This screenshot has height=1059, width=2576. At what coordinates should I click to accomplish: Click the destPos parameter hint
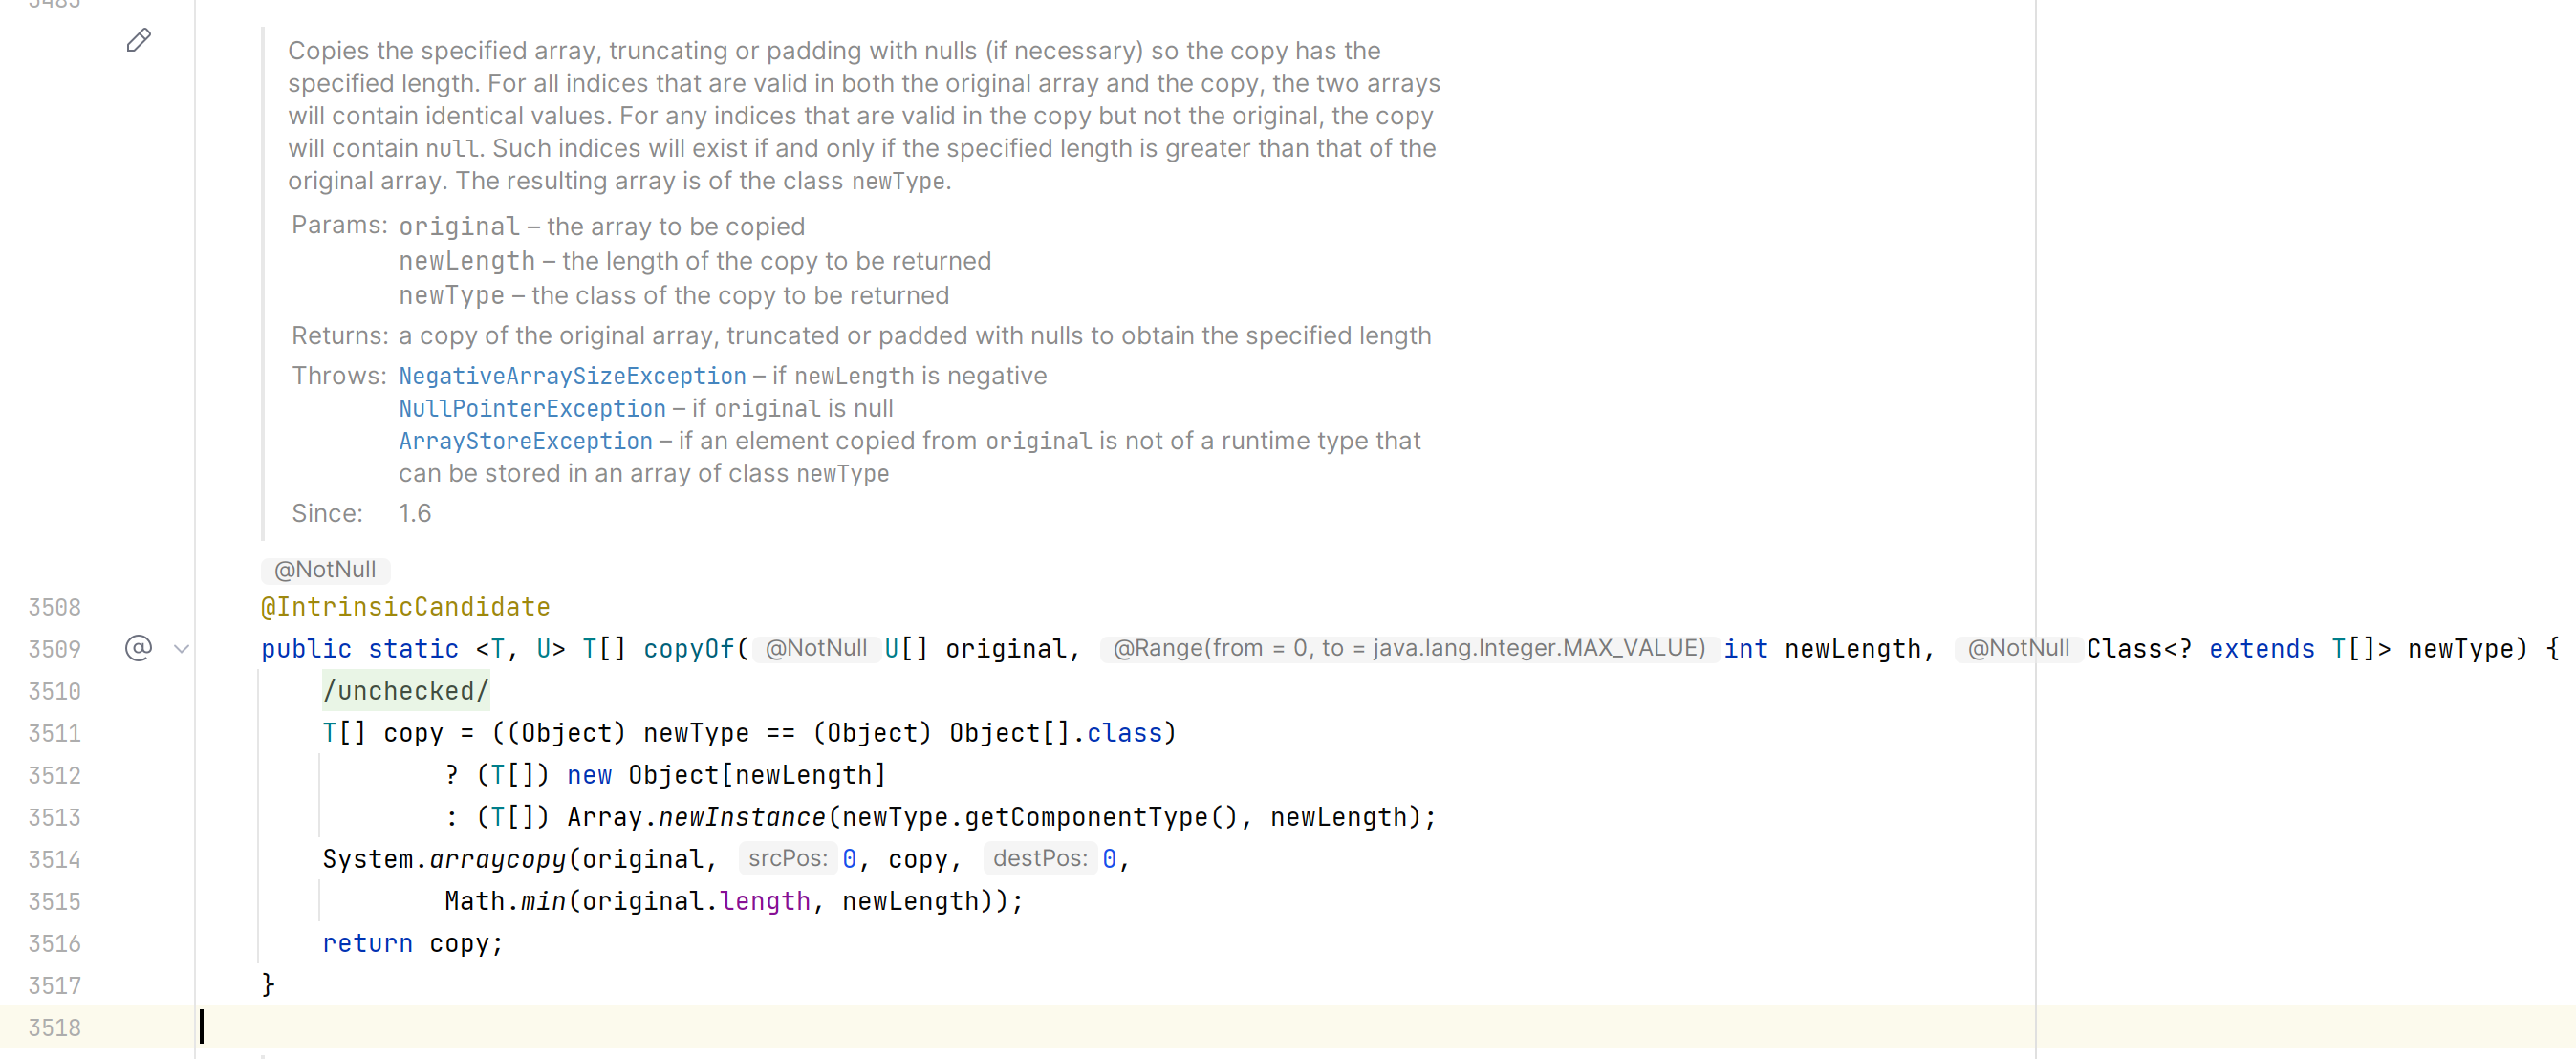tap(1040, 858)
